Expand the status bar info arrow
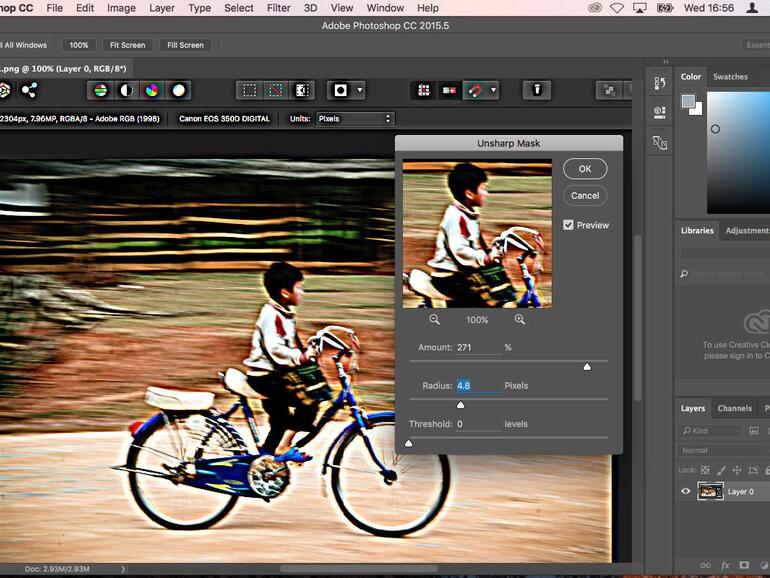 pyautogui.click(x=123, y=569)
